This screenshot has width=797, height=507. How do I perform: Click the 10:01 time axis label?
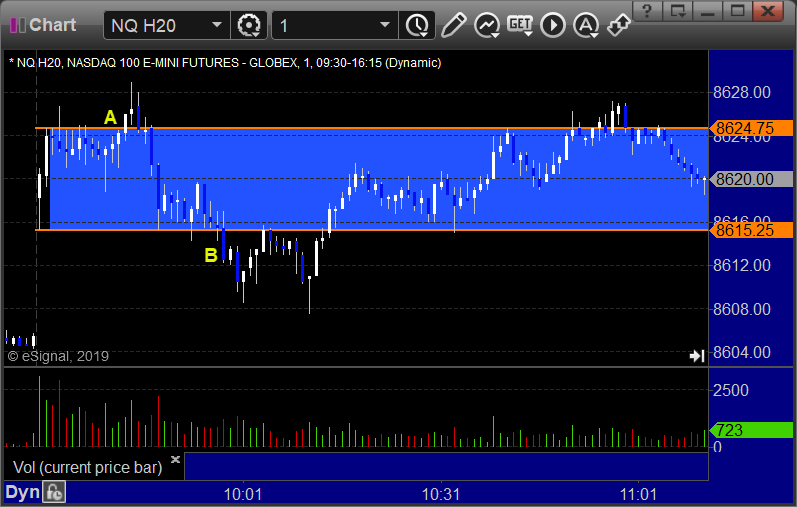point(243,494)
